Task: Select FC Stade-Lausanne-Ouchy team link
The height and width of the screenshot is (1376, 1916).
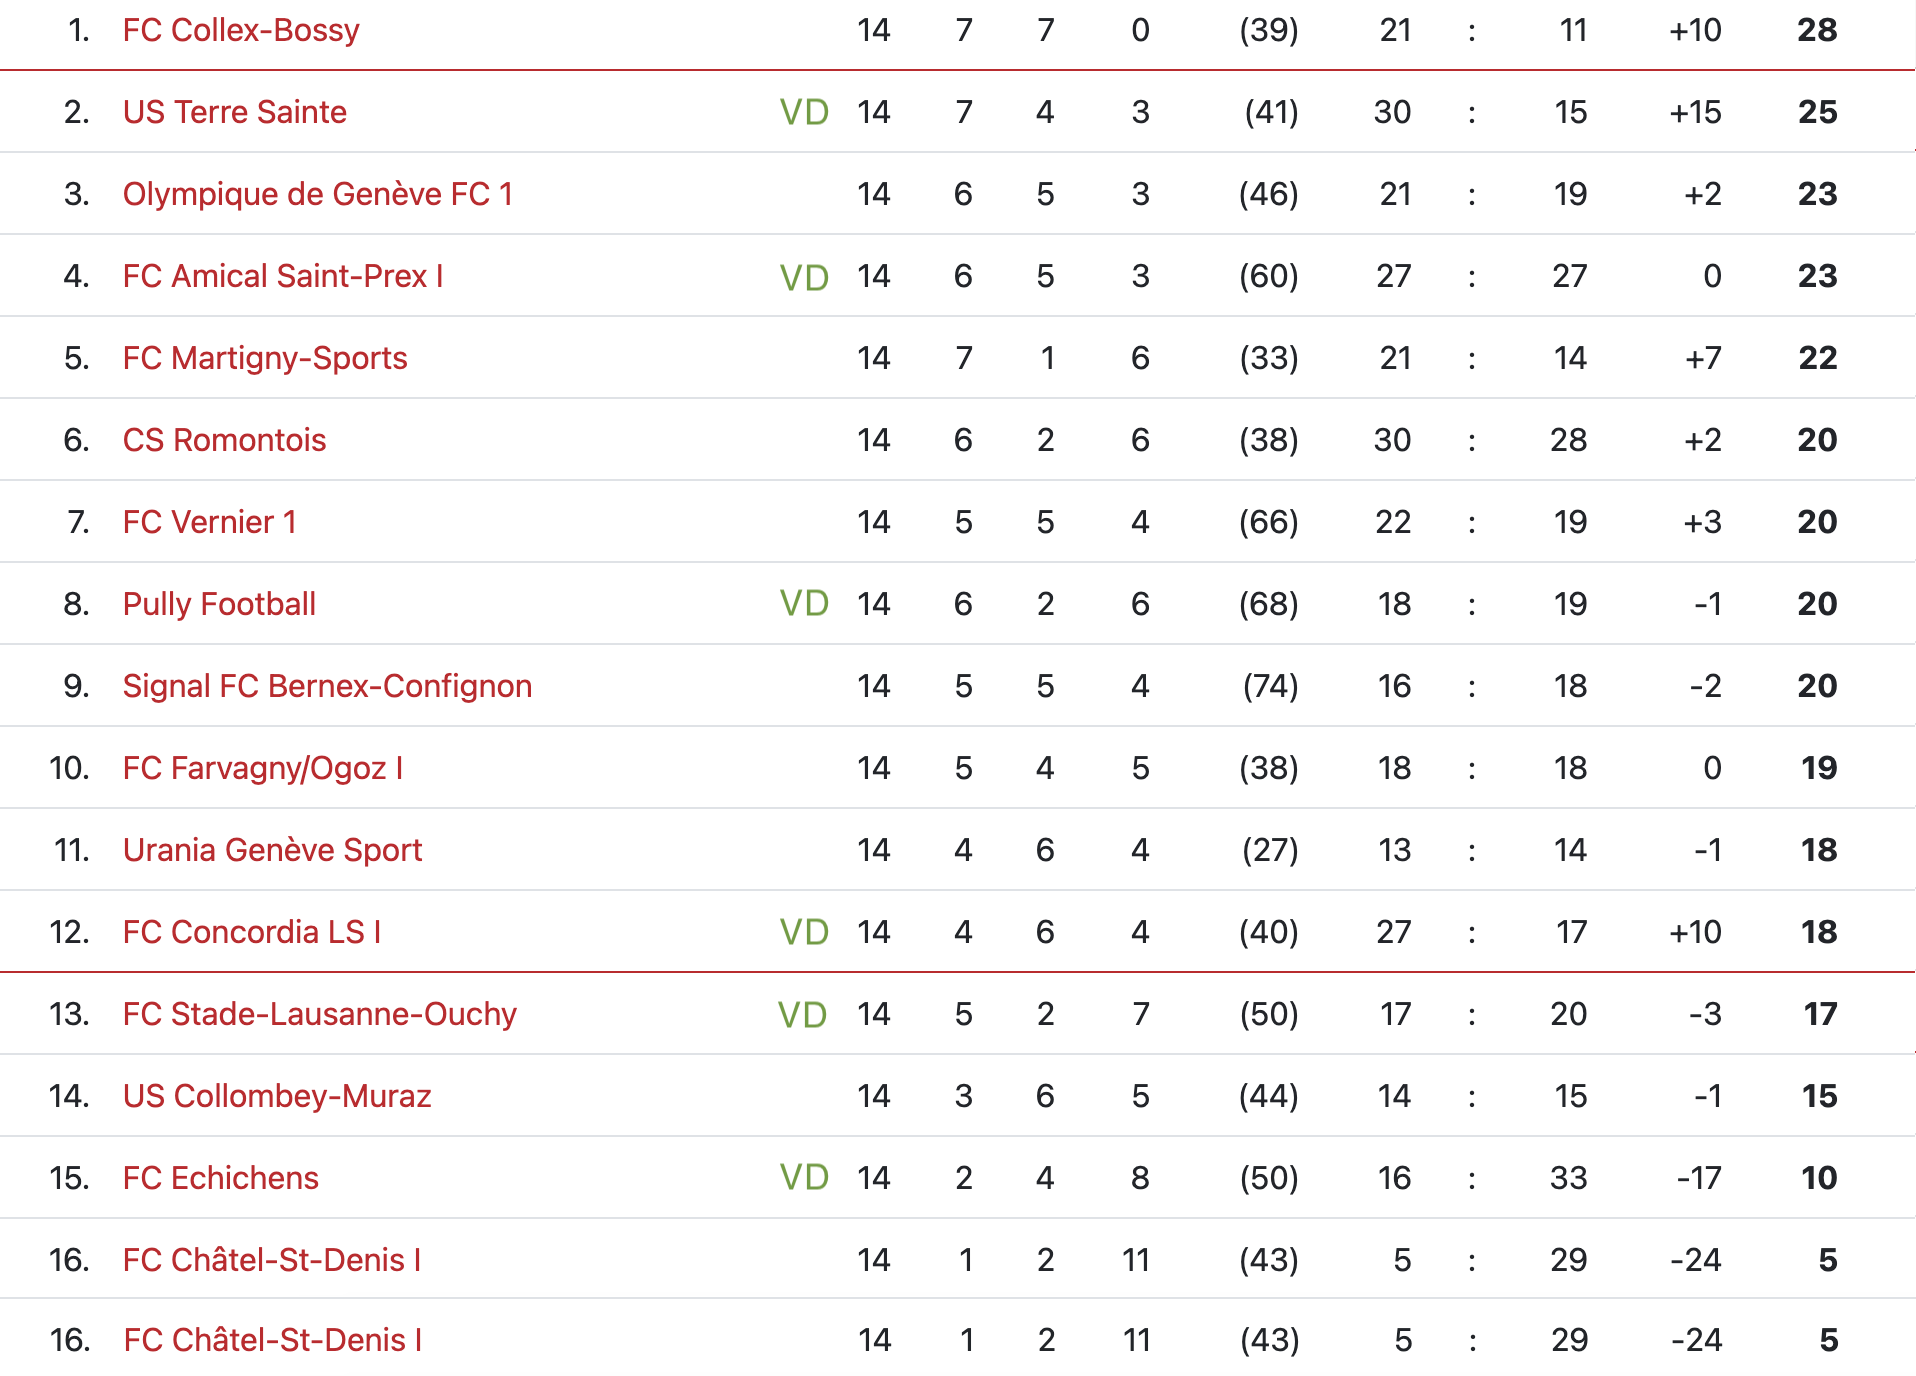Action: (320, 1014)
